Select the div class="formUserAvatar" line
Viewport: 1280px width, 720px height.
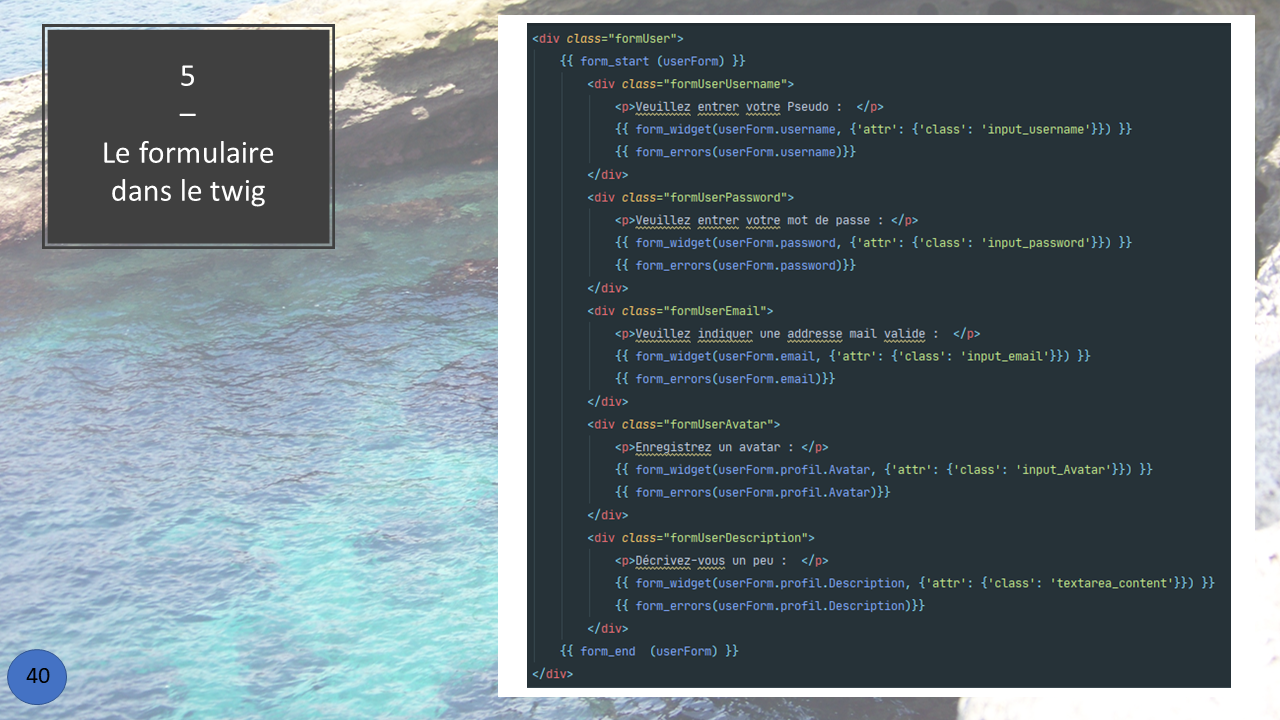(x=683, y=424)
